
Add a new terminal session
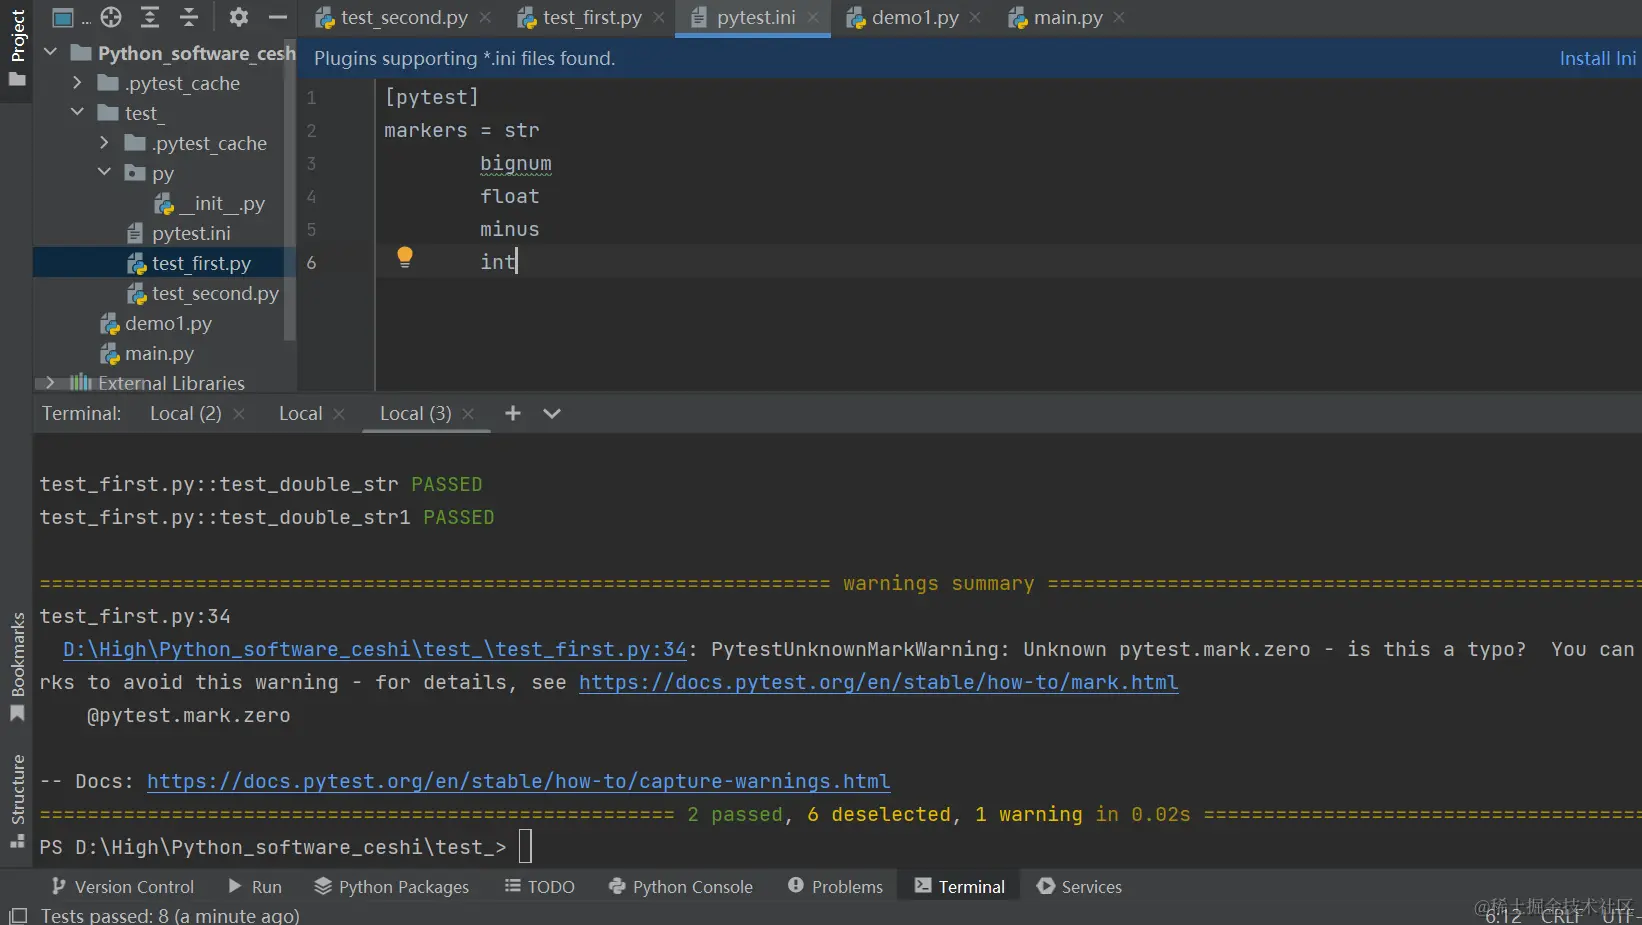click(x=512, y=413)
